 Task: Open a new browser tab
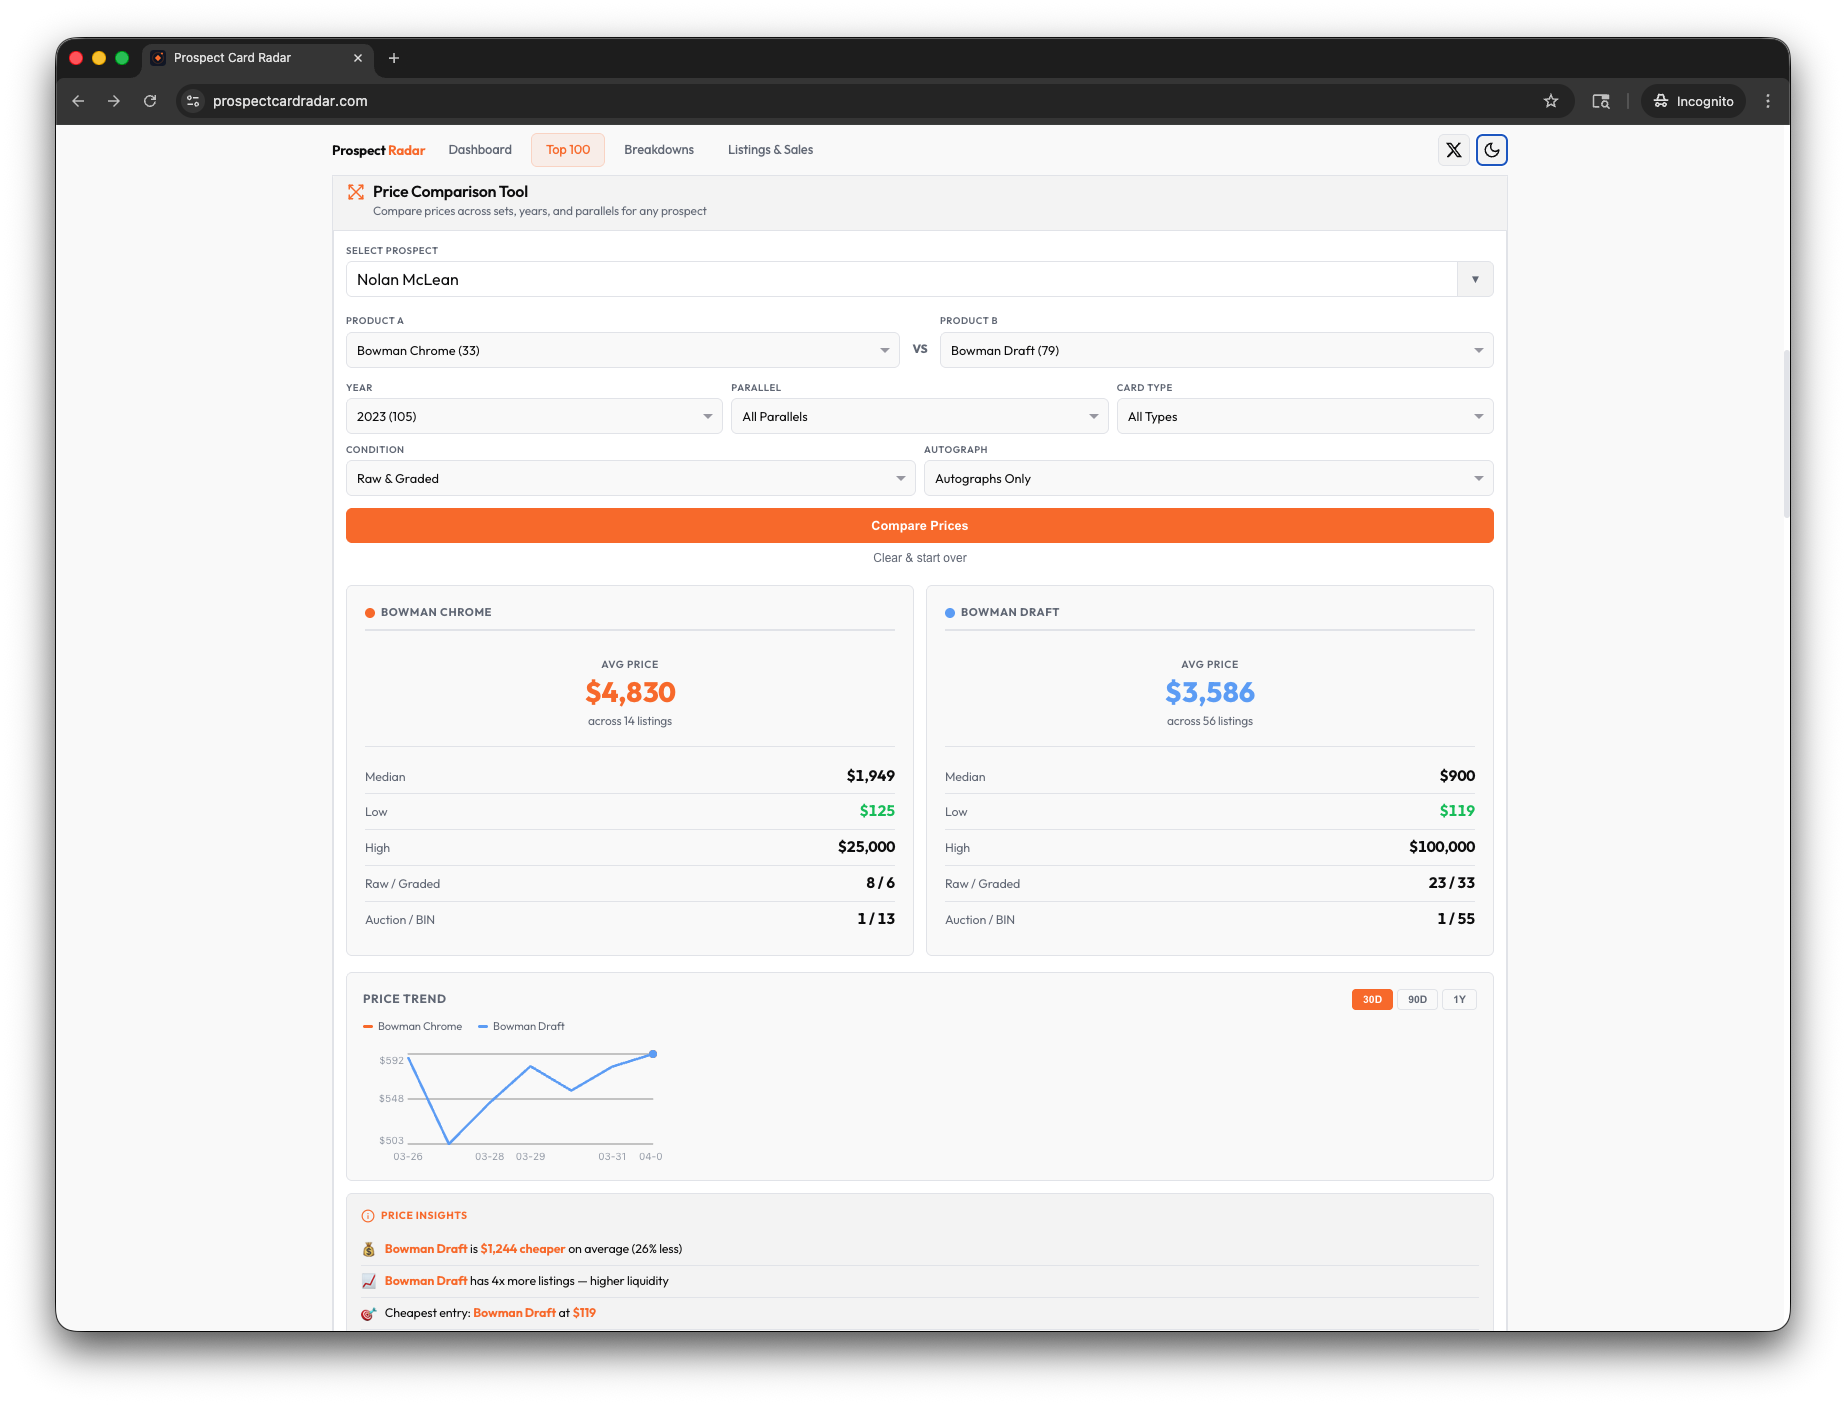coord(394,58)
